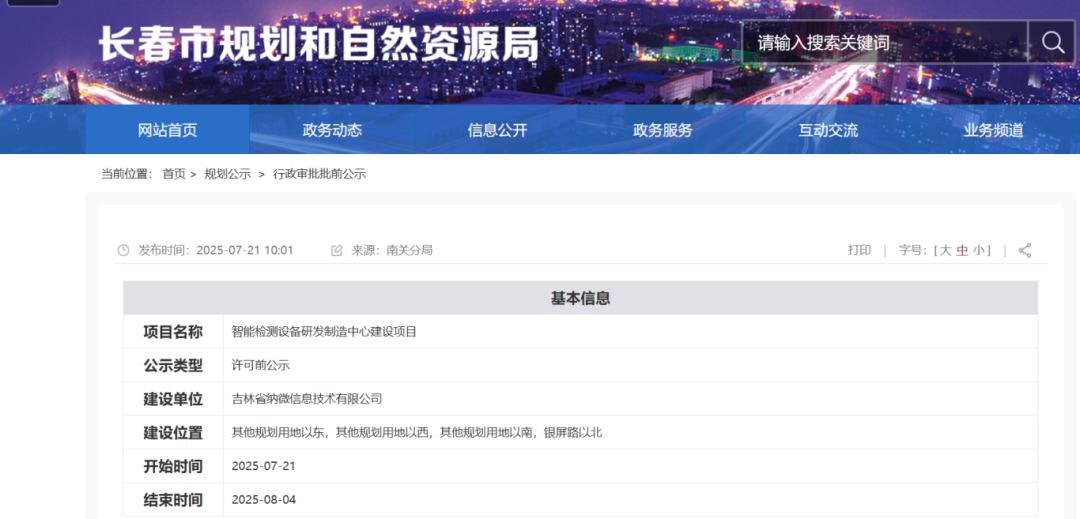This screenshot has height=519, width=1080.
Task: Click the 开始时间 row label
Action: point(173,466)
